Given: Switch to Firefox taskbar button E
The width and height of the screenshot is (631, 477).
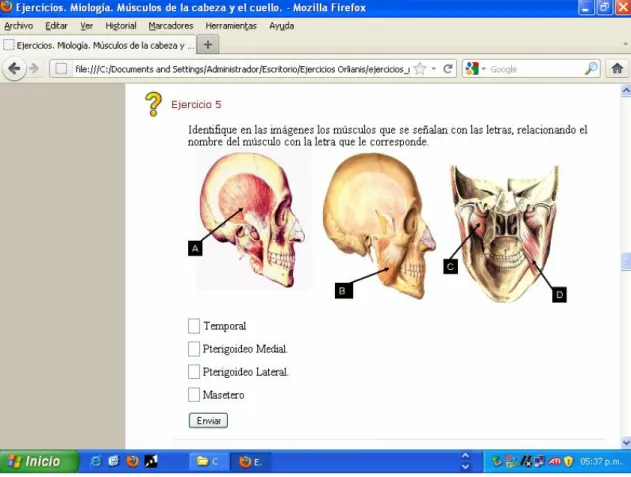Looking at the screenshot, I should click(251, 462).
